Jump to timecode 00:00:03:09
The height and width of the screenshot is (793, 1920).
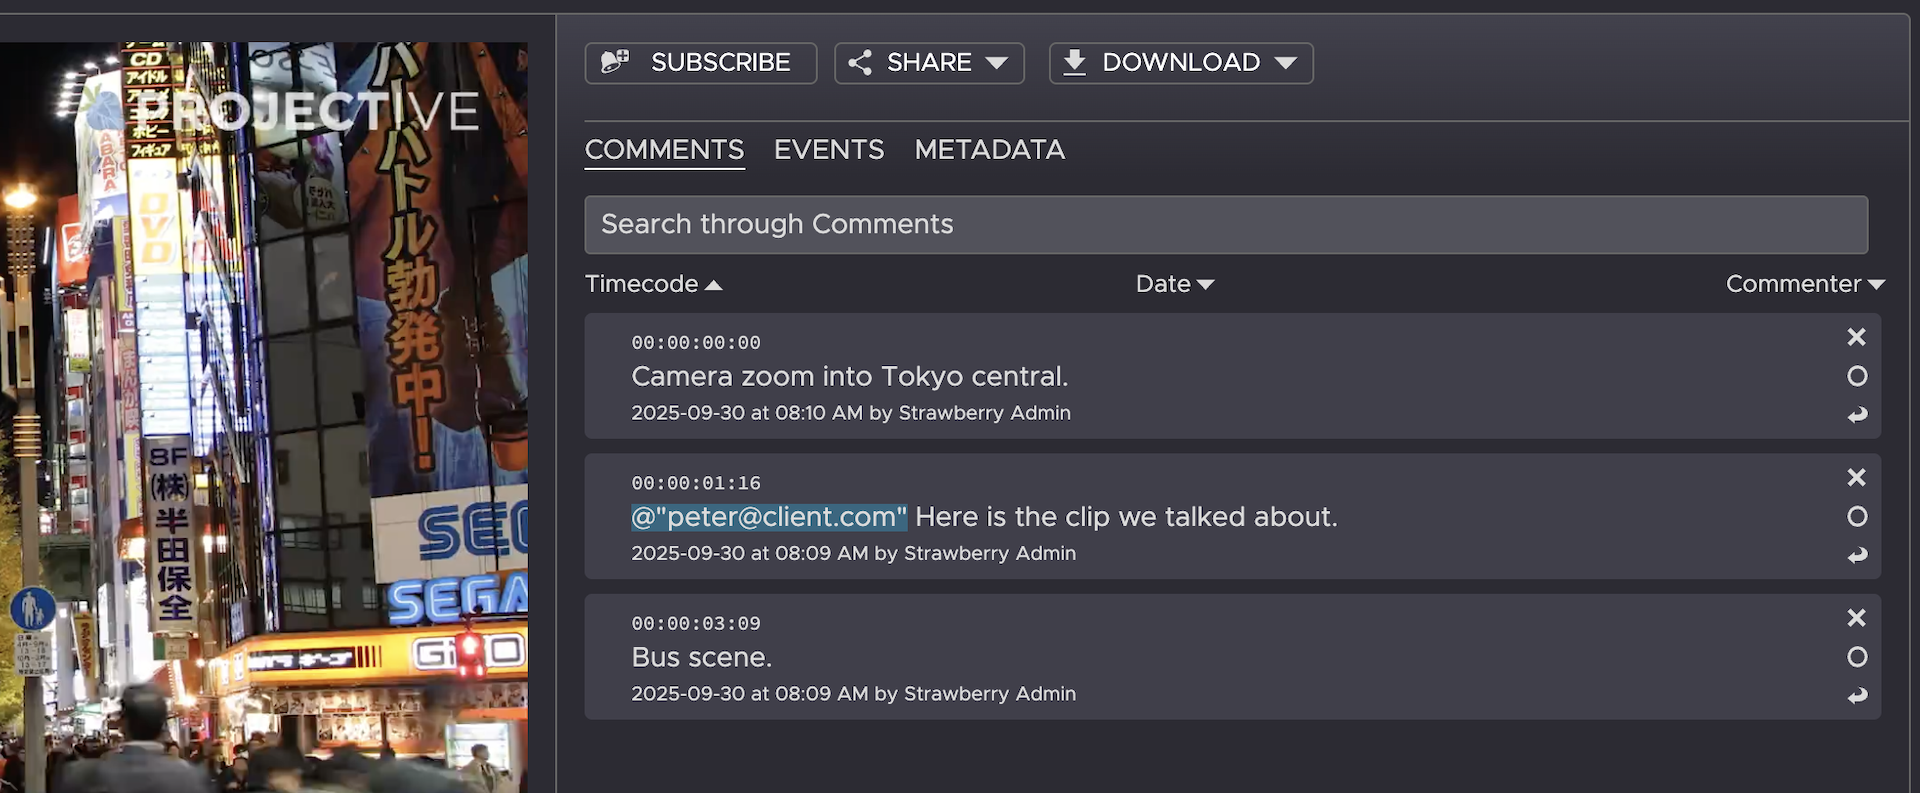pos(696,624)
